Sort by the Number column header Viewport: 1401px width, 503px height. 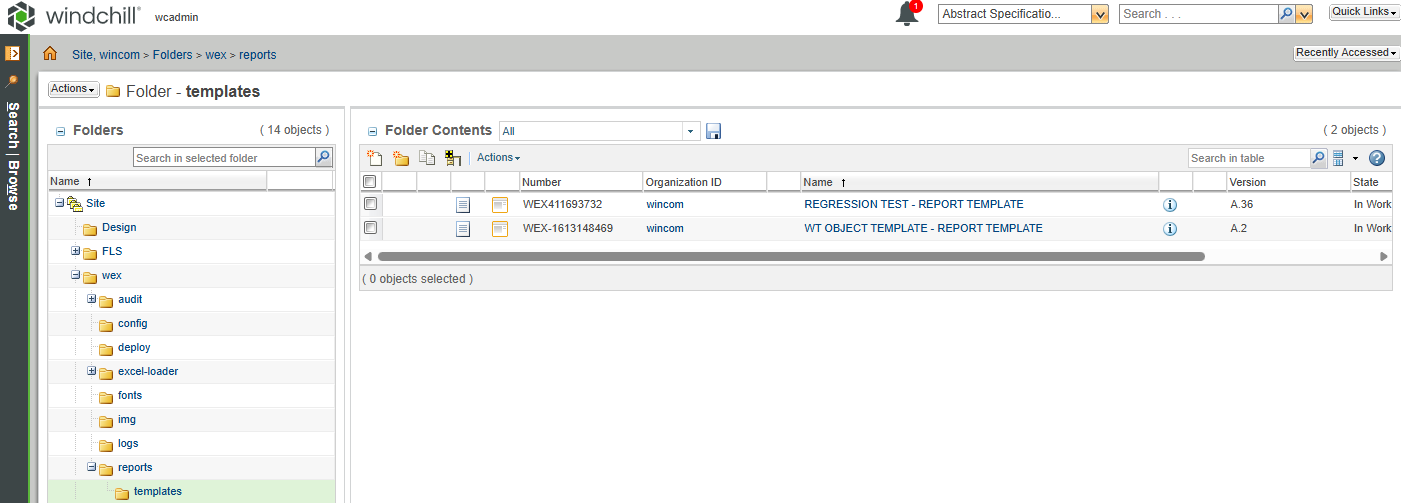click(542, 182)
